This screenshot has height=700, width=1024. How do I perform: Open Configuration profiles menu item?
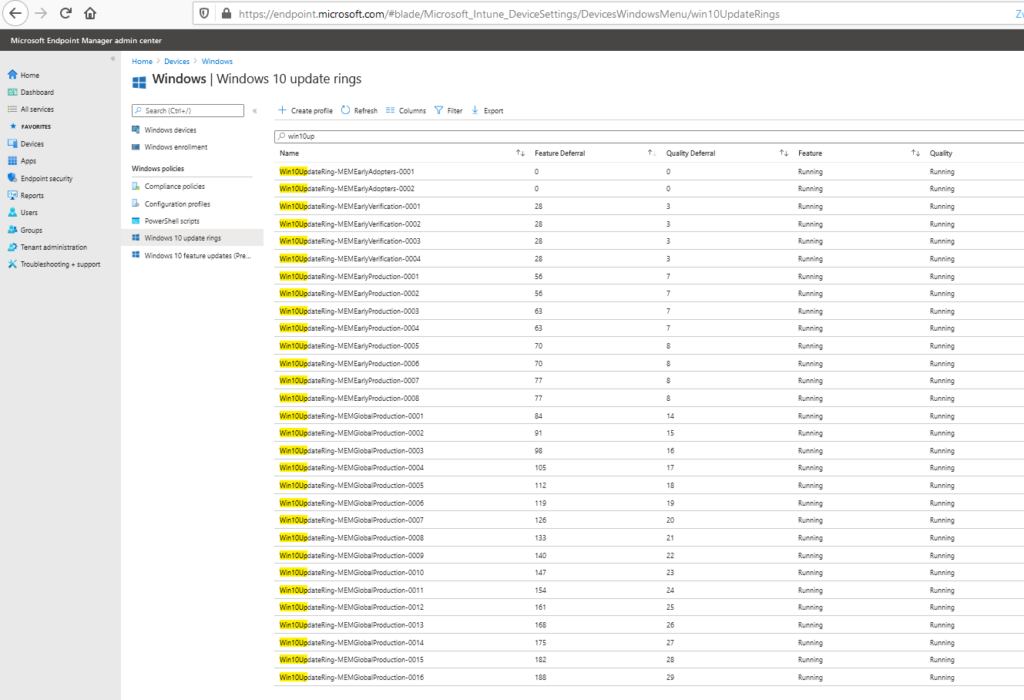(177, 204)
